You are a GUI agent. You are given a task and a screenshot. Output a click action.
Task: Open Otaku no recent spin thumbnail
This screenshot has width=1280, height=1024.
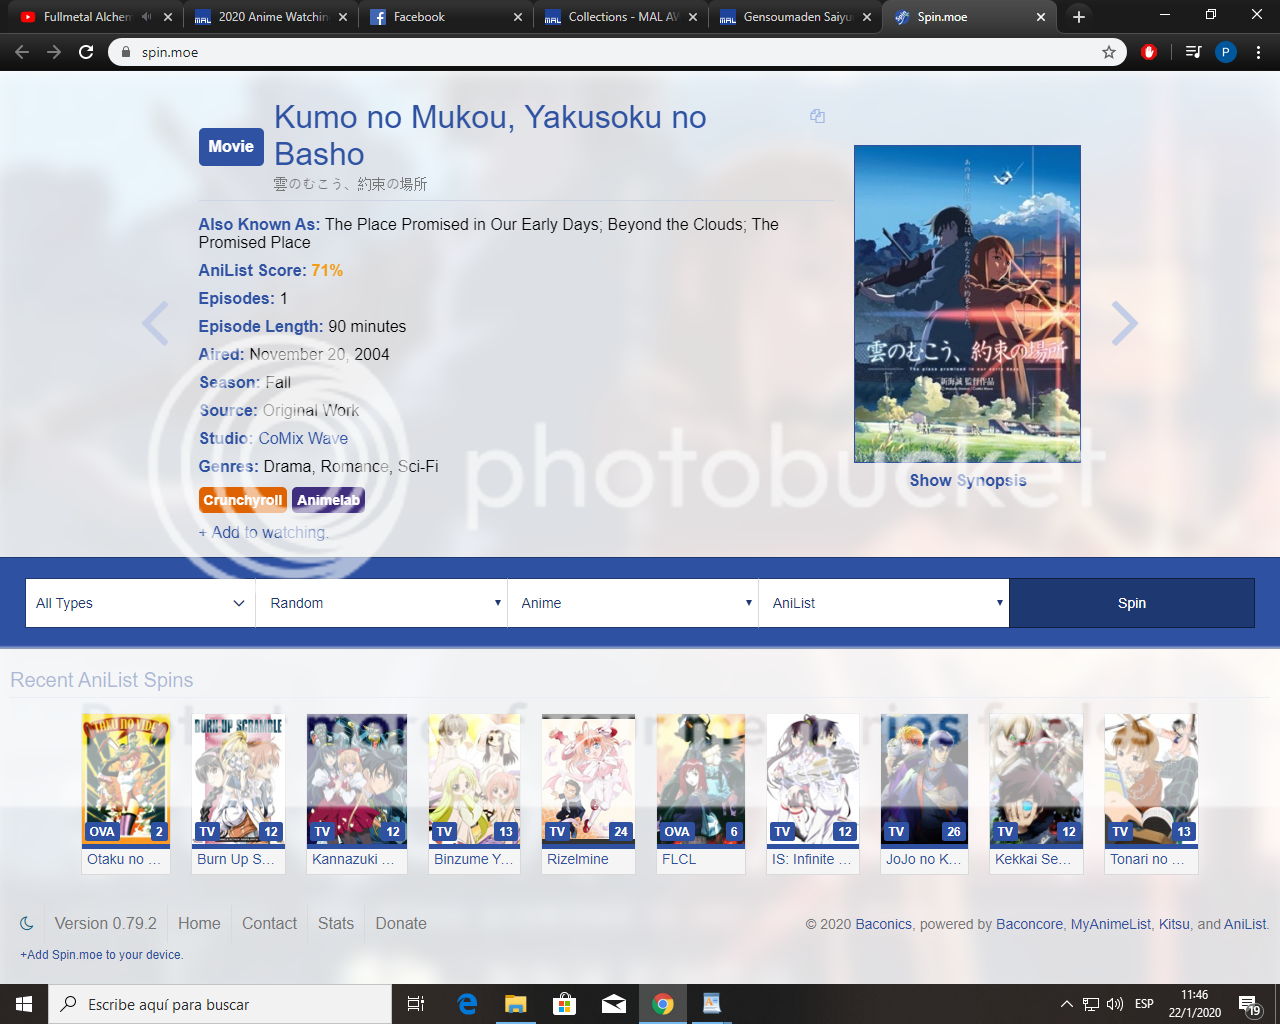click(125, 793)
